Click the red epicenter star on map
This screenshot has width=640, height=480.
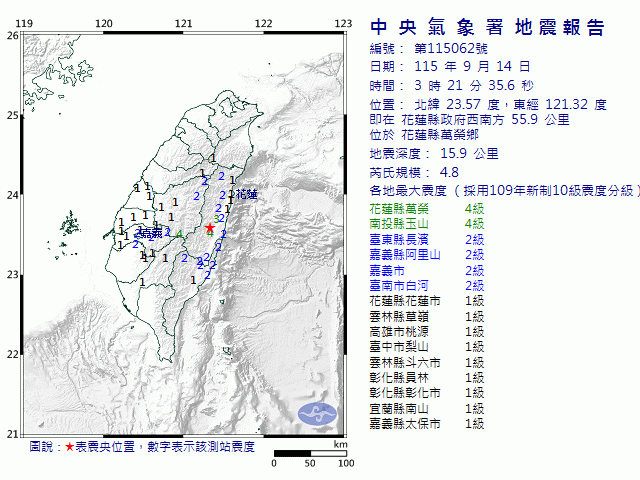209,228
